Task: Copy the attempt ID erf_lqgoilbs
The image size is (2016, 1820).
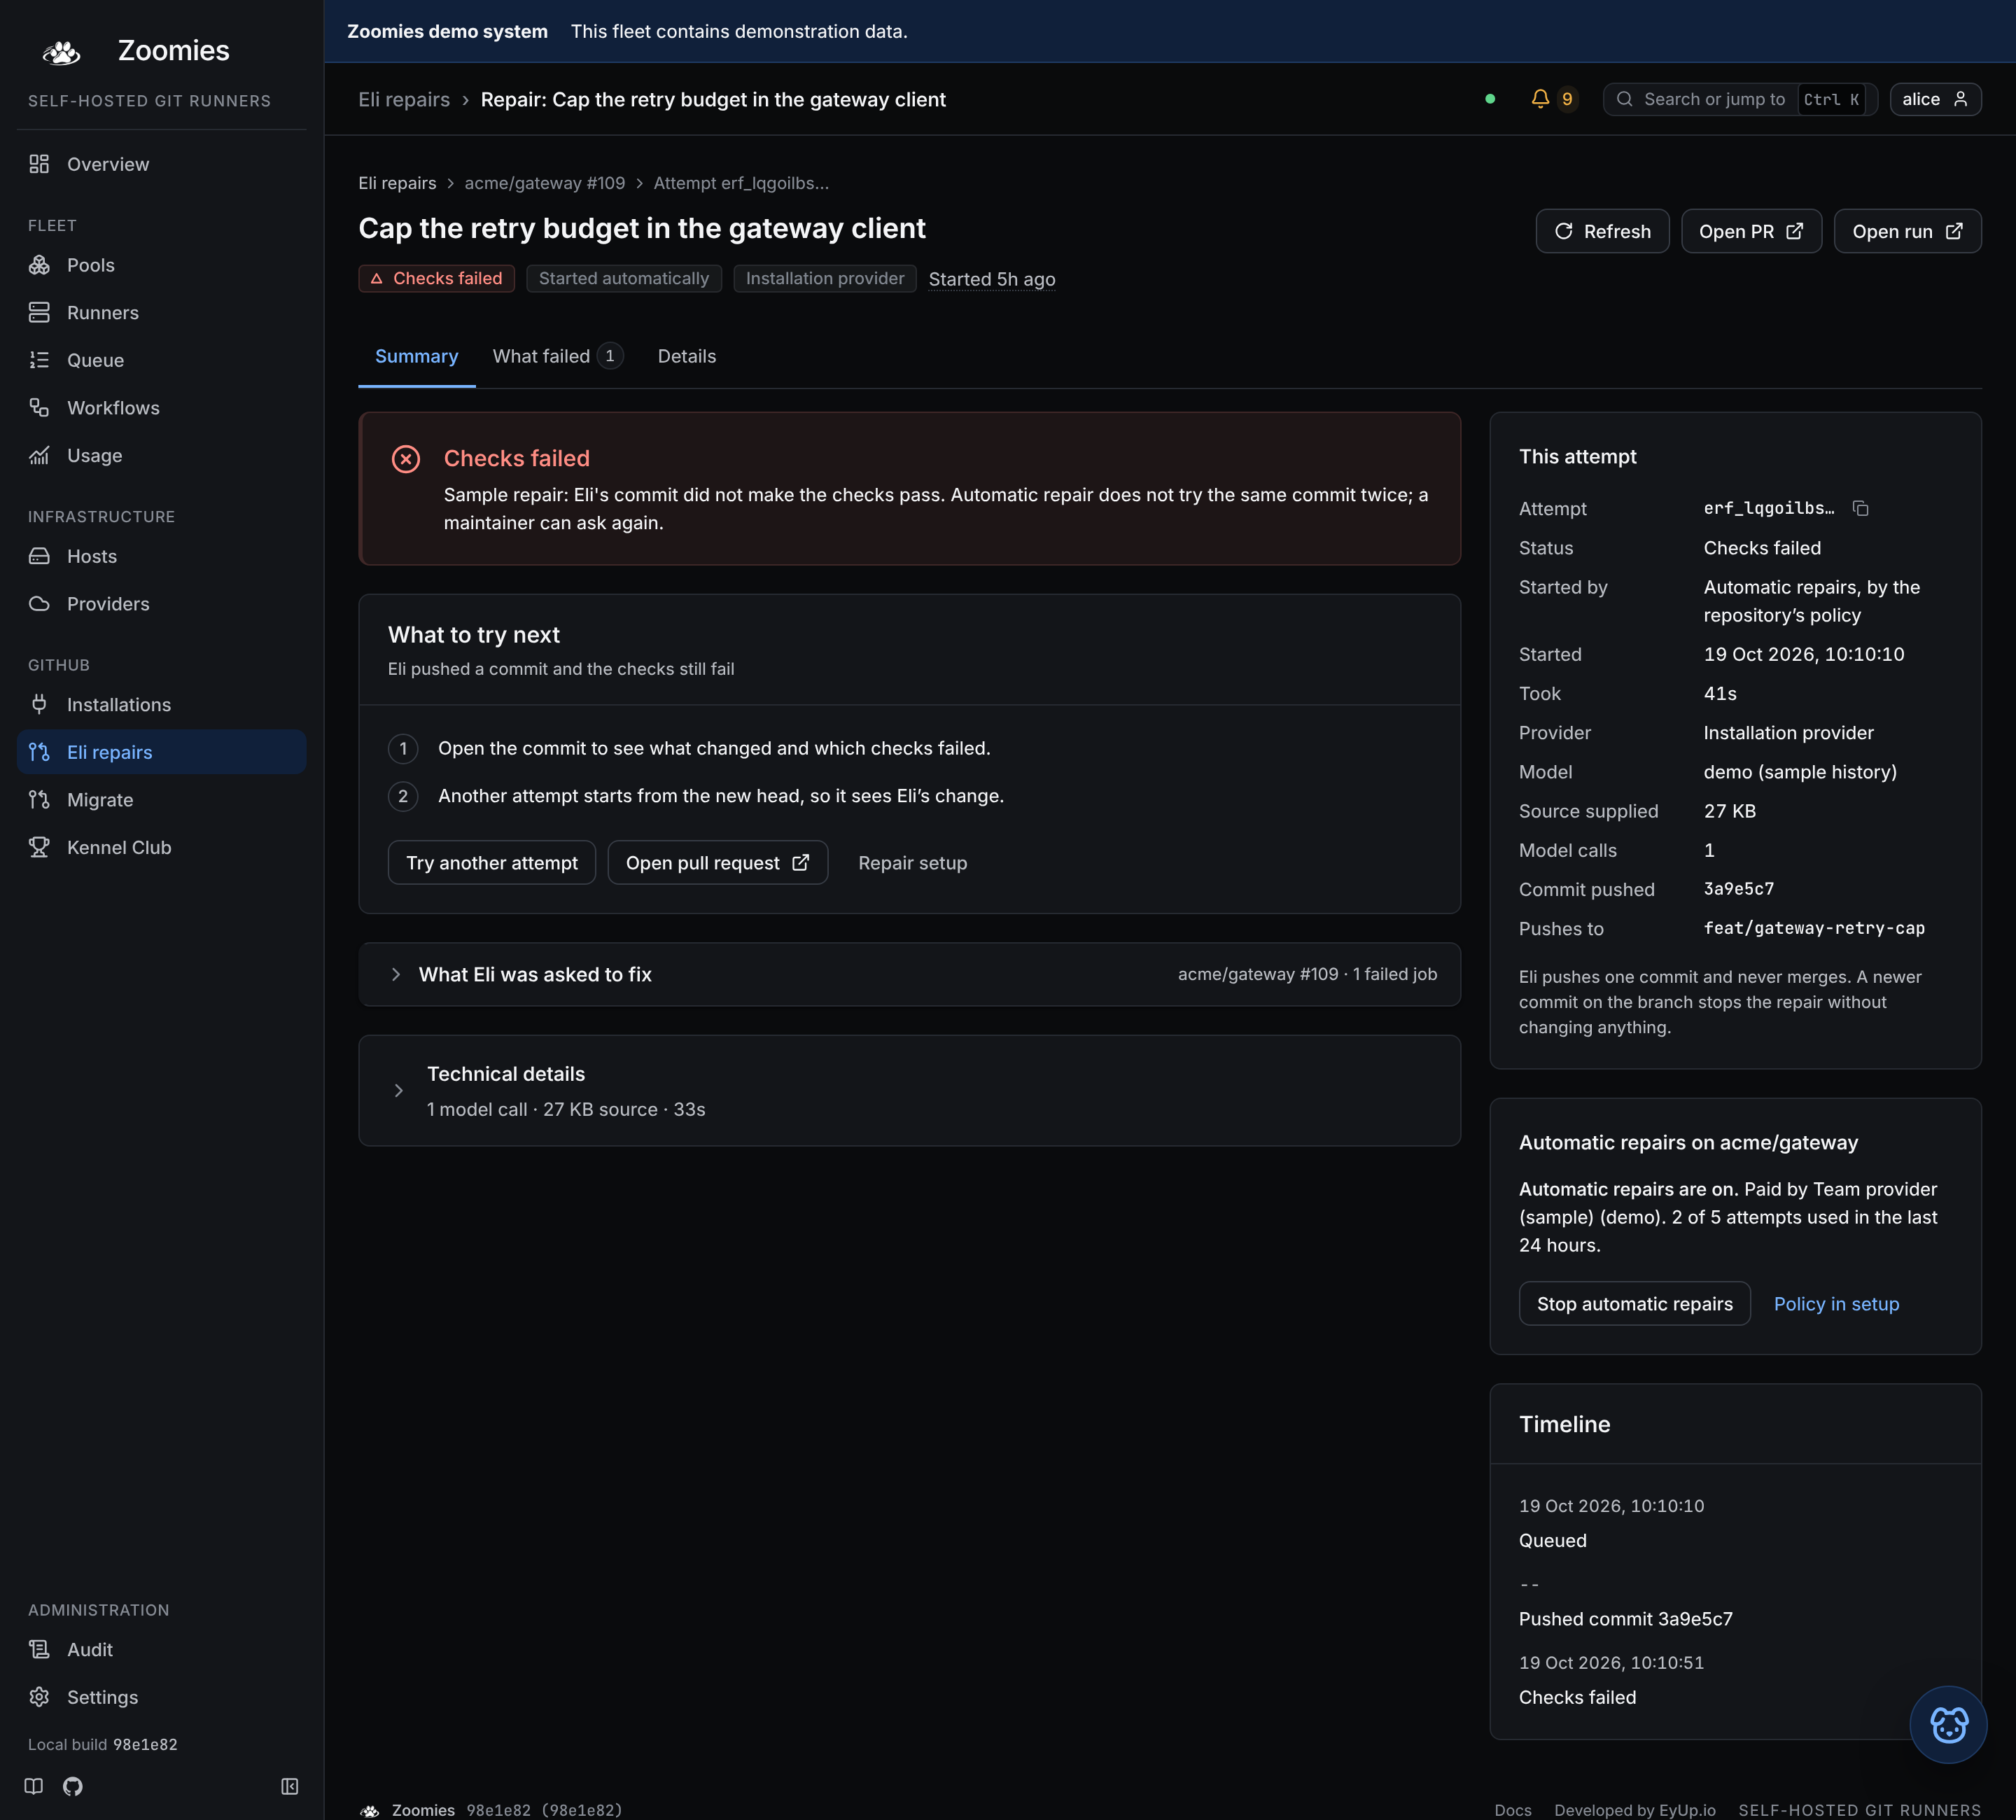Action: pos(1860,508)
